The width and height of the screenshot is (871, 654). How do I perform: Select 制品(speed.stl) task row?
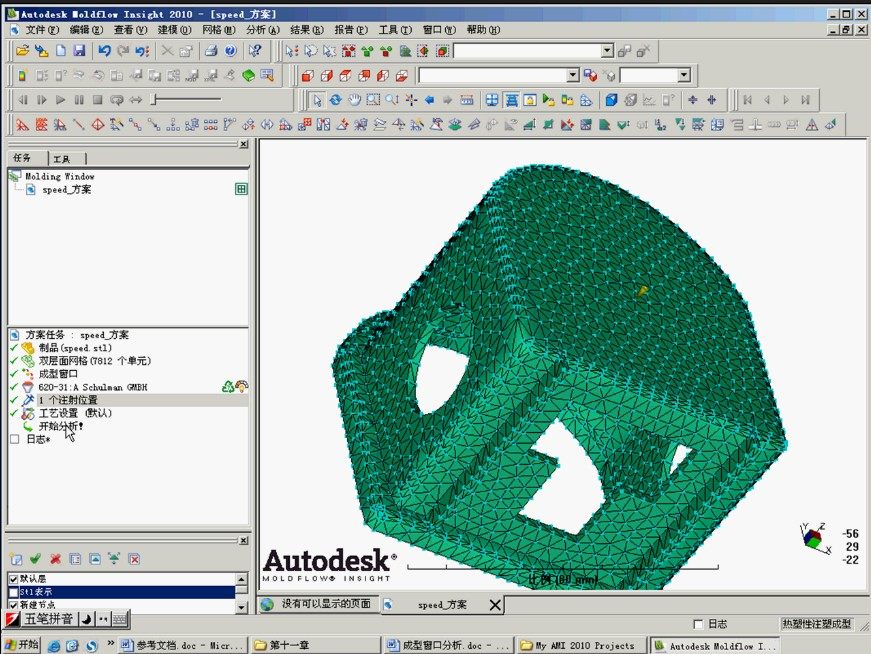point(75,348)
